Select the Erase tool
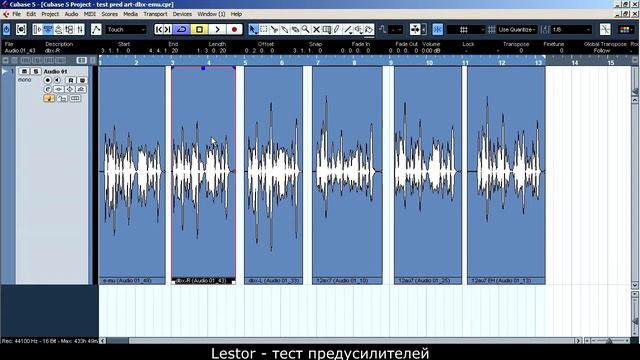The width and height of the screenshot is (640, 360). (x=295, y=29)
